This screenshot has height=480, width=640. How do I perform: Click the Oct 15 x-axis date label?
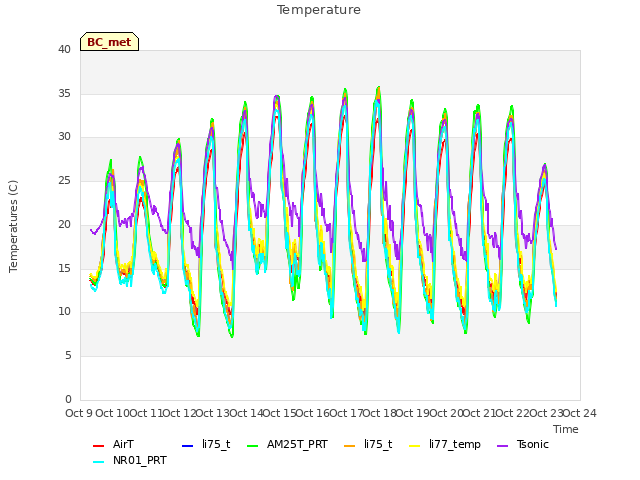point(279,413)
